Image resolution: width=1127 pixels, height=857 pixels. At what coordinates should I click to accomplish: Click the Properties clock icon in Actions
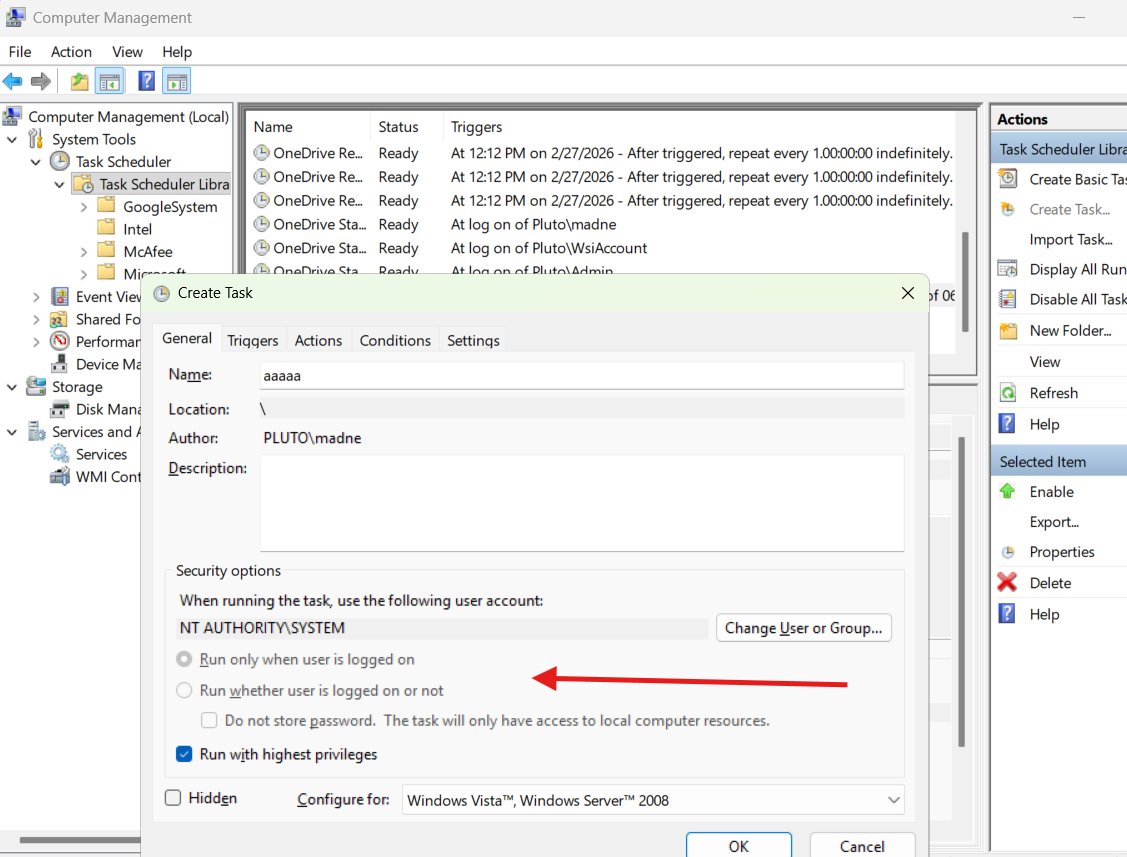[x=1008, y=552]
